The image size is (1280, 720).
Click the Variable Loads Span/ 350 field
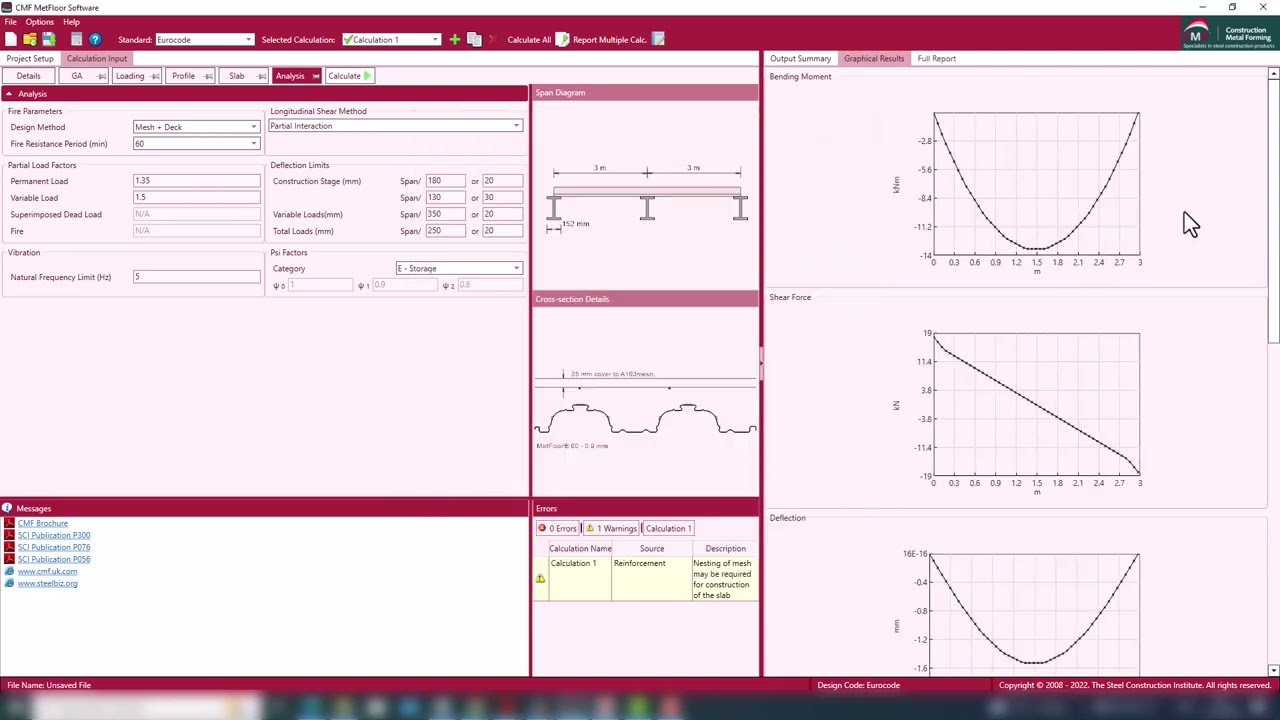coord(446,214)
